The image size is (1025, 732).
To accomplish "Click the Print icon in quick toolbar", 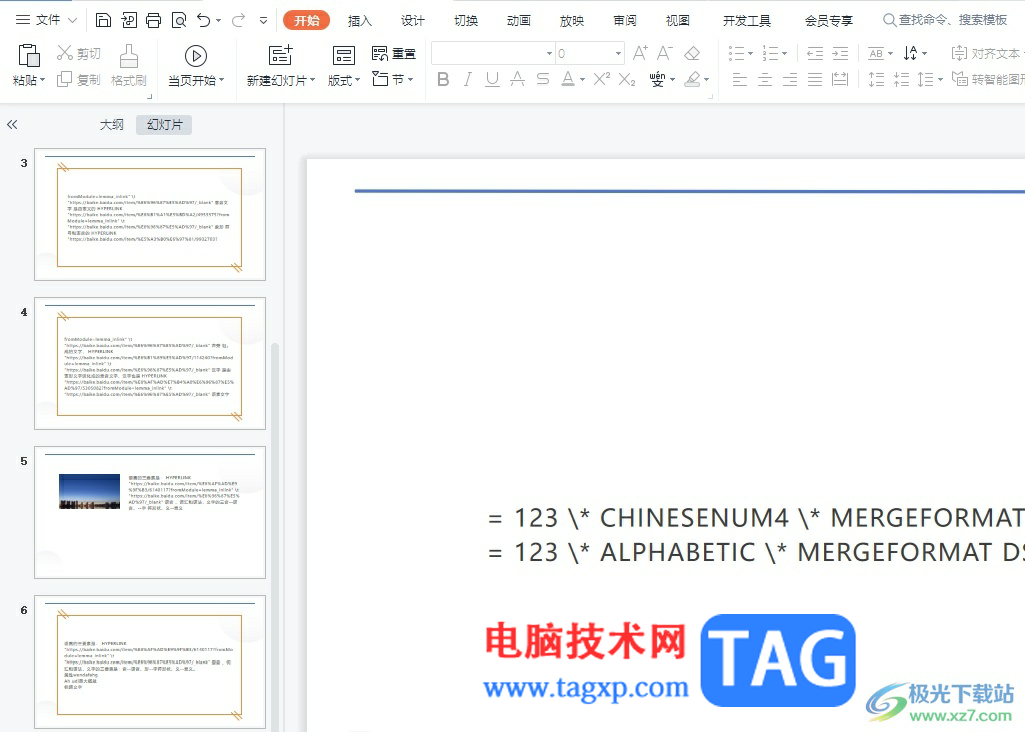I will pyautogui.click(x=154, y=20).
